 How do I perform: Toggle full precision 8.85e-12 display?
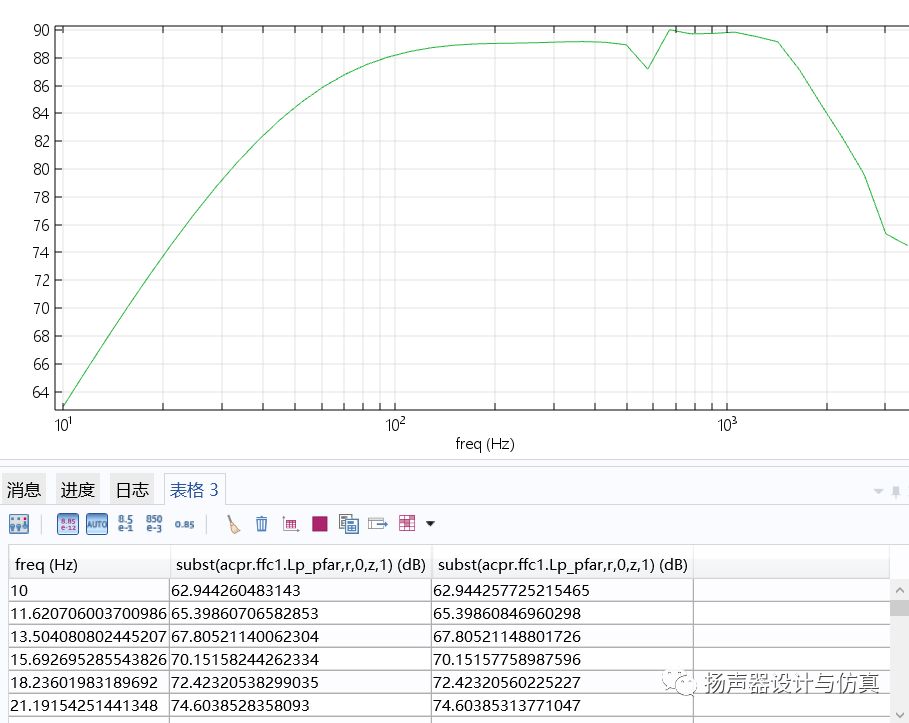tap(68, 523)
